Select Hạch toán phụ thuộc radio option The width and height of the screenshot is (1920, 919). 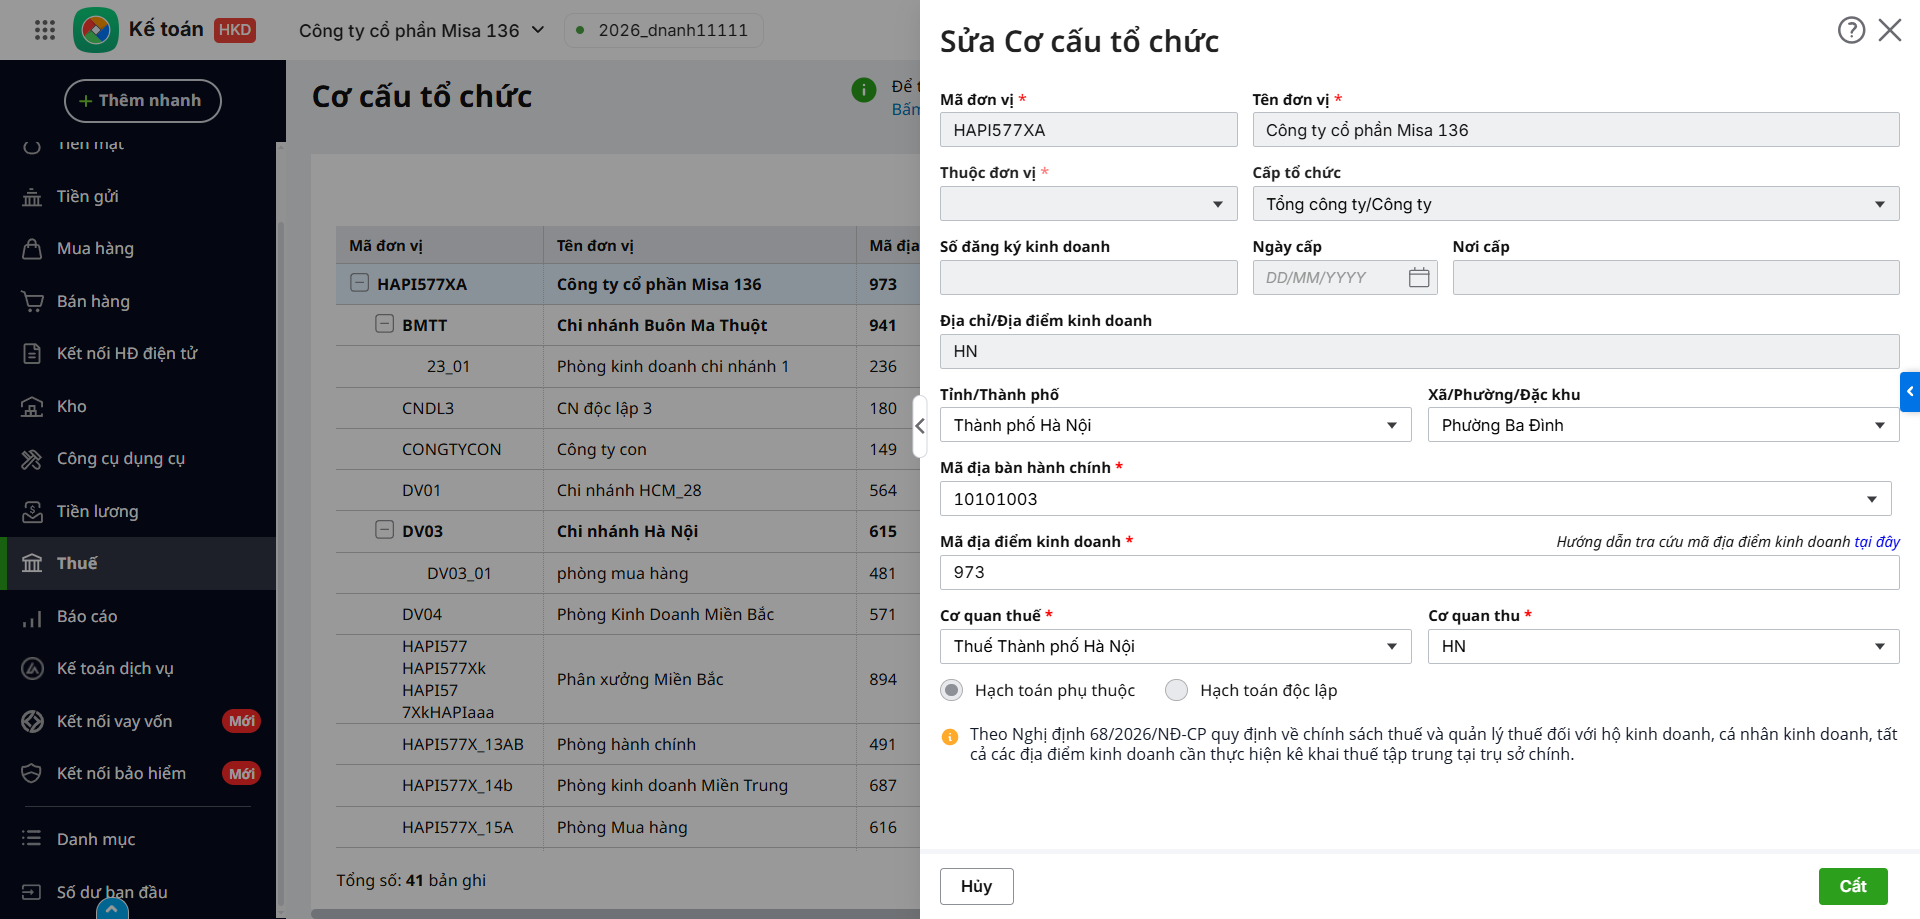[x=952, y=690]
